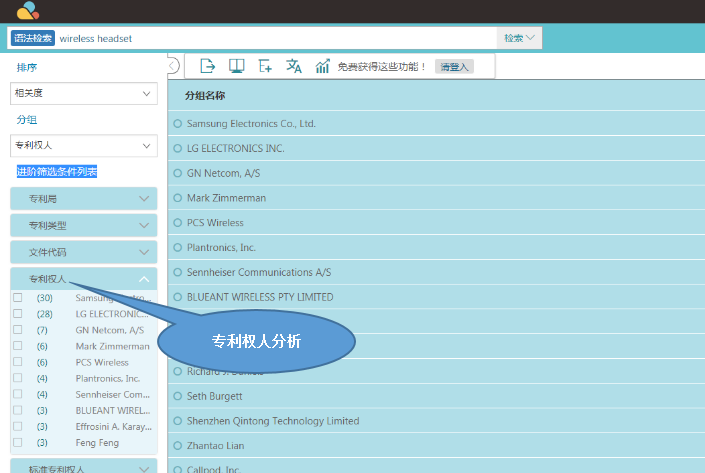705x473 pixels.
Task: Click the 请登入 login button
Action: tap(454, 67)
